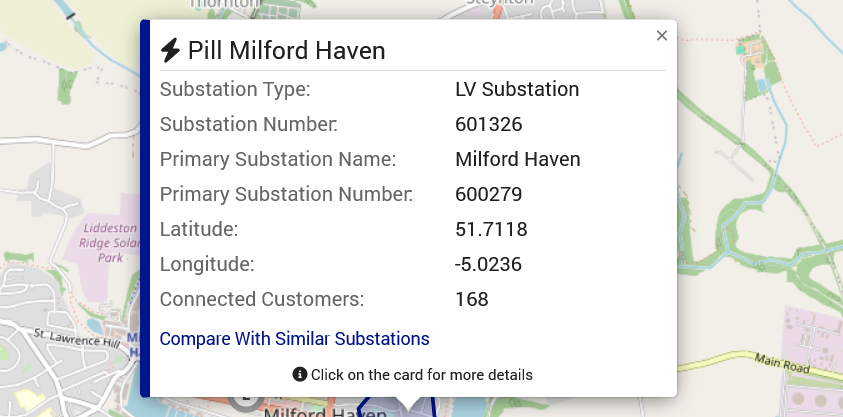
Task: Click the popup pointer tip at bottom
Action: [x=407, y=406]
